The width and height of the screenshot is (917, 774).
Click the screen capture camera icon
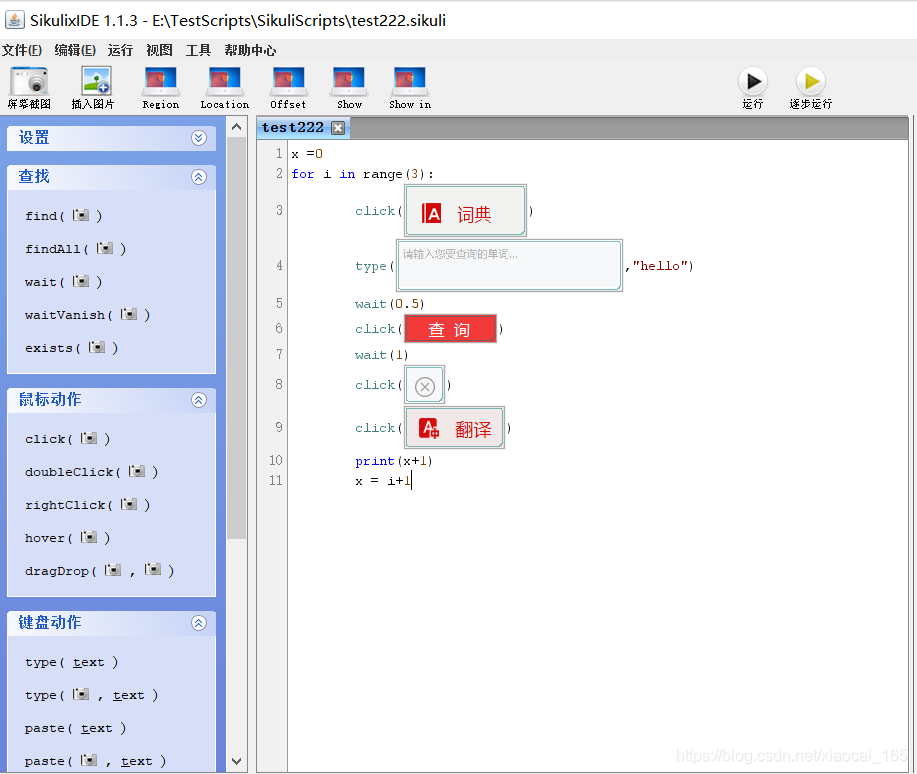coord(29,81)
